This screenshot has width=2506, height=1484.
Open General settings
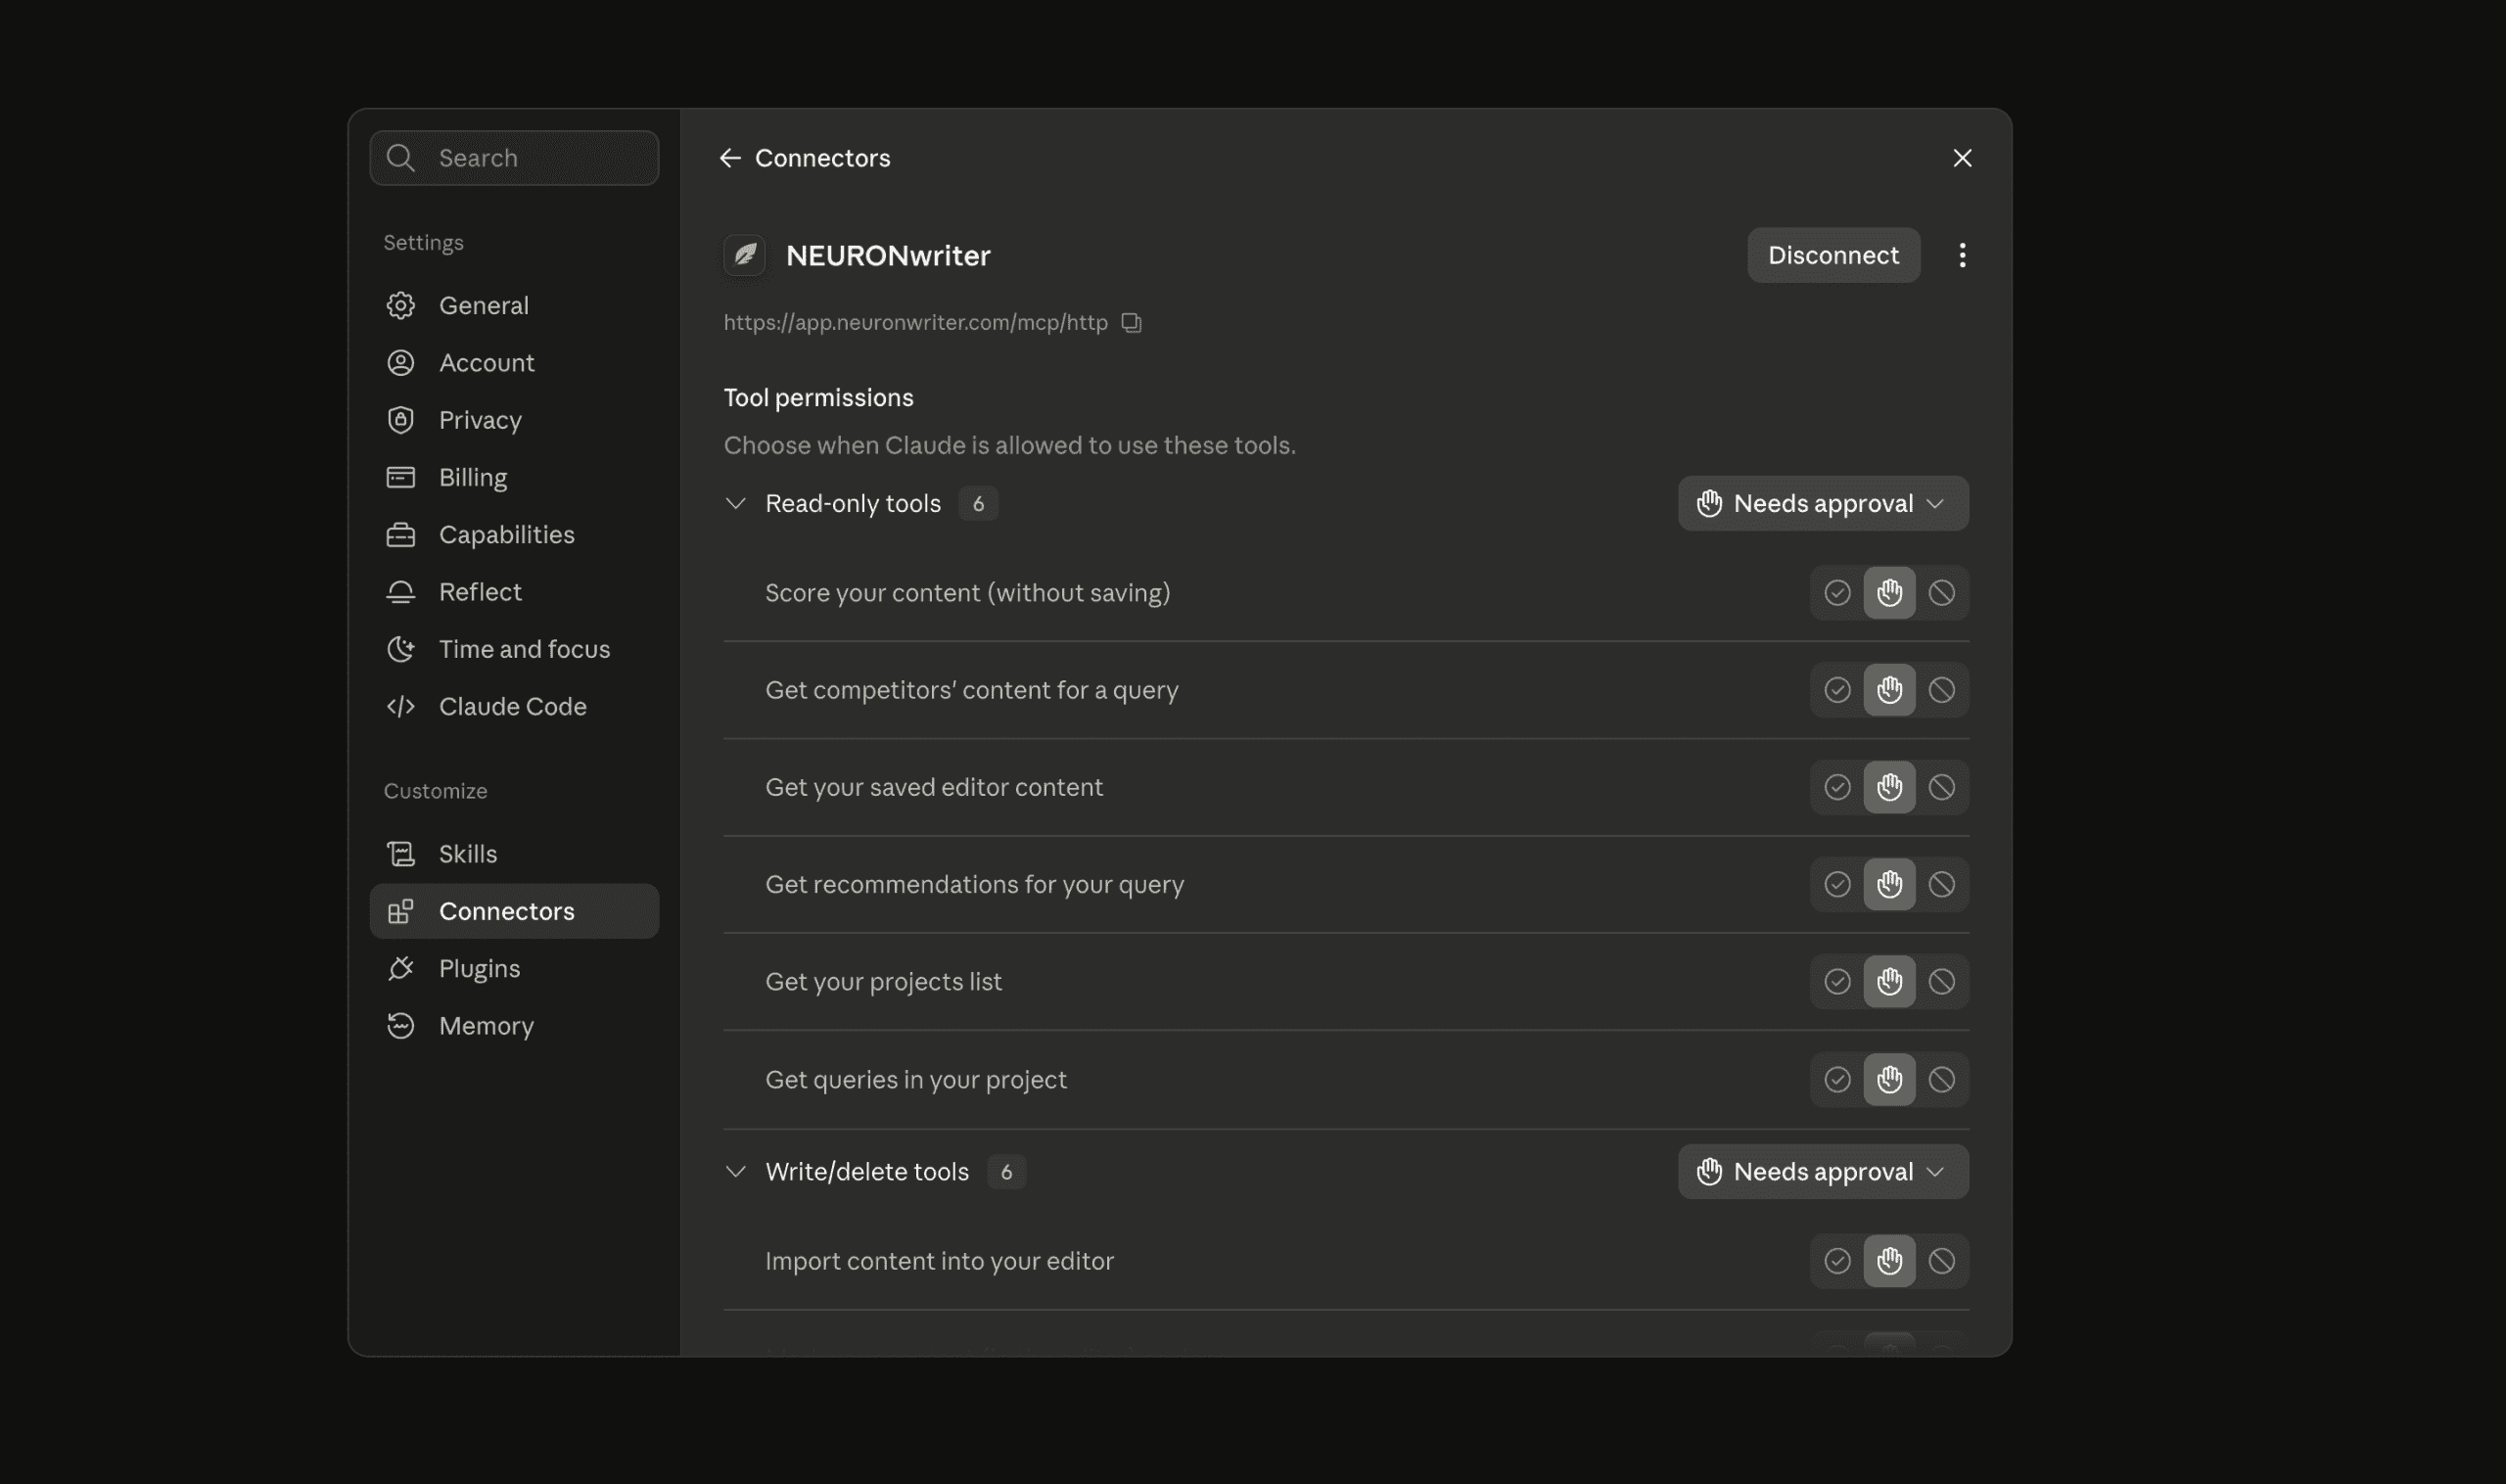point(514,305)
